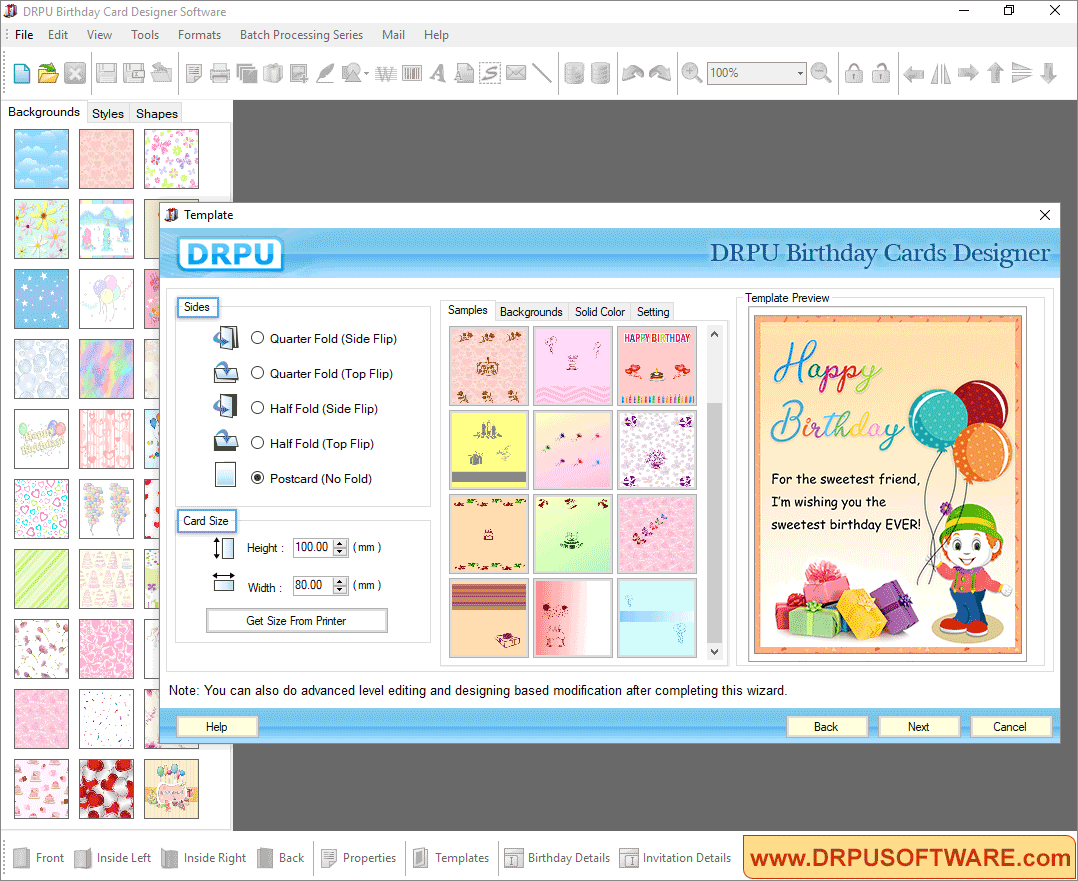The height and width of the screenshot is (881, 1078).
Task: Pick the red hearts background swatch
Action: 107,789
